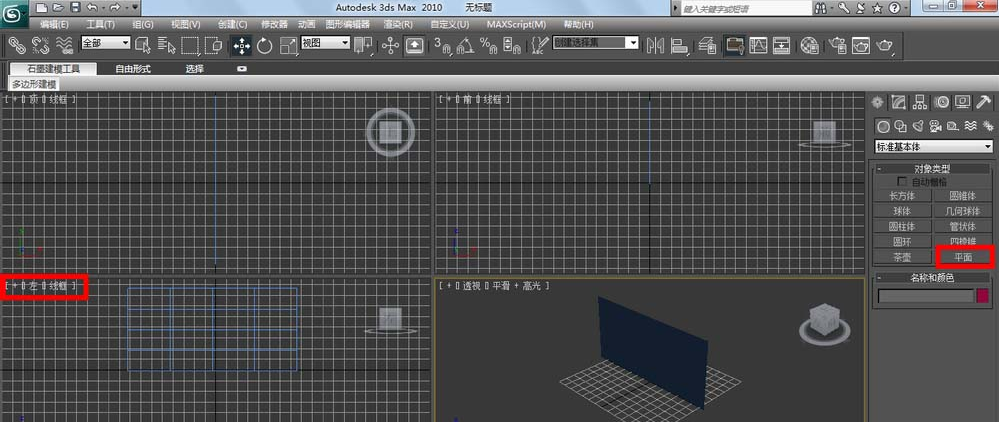Viewport: 999px width, 422px height.
Task: Collapse the 对象类型 rollout
Action: 931,169
